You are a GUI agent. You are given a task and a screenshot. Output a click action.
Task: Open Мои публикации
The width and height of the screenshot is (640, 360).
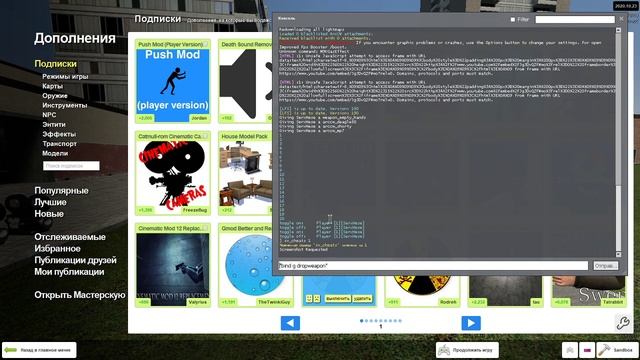click(69, 271)
